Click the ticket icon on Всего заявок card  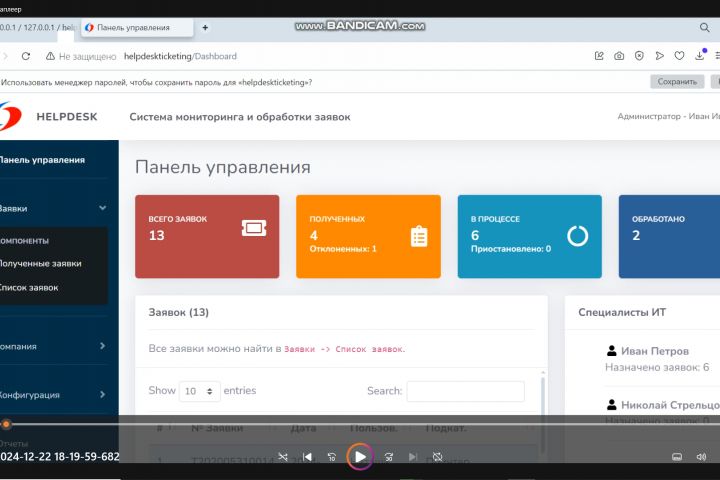click(x=254, y=228)
